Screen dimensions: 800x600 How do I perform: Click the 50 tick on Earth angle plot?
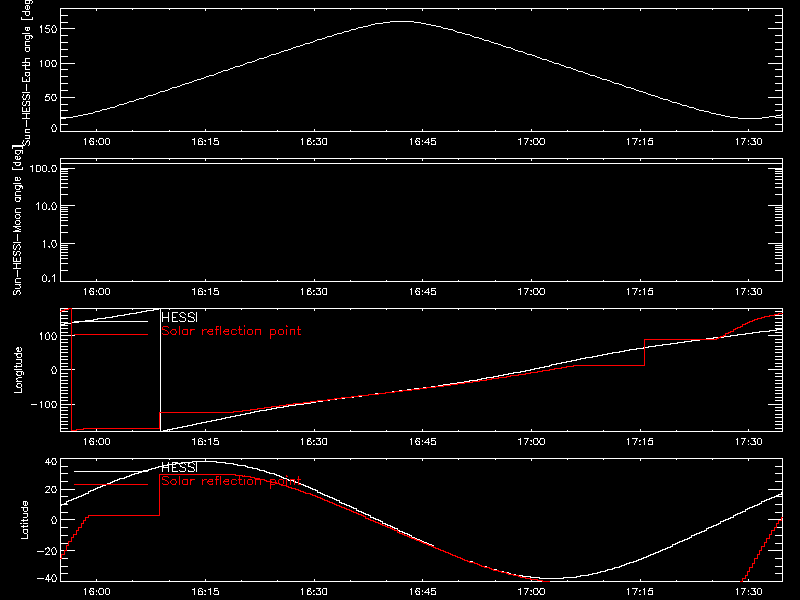tap(51, 97)
